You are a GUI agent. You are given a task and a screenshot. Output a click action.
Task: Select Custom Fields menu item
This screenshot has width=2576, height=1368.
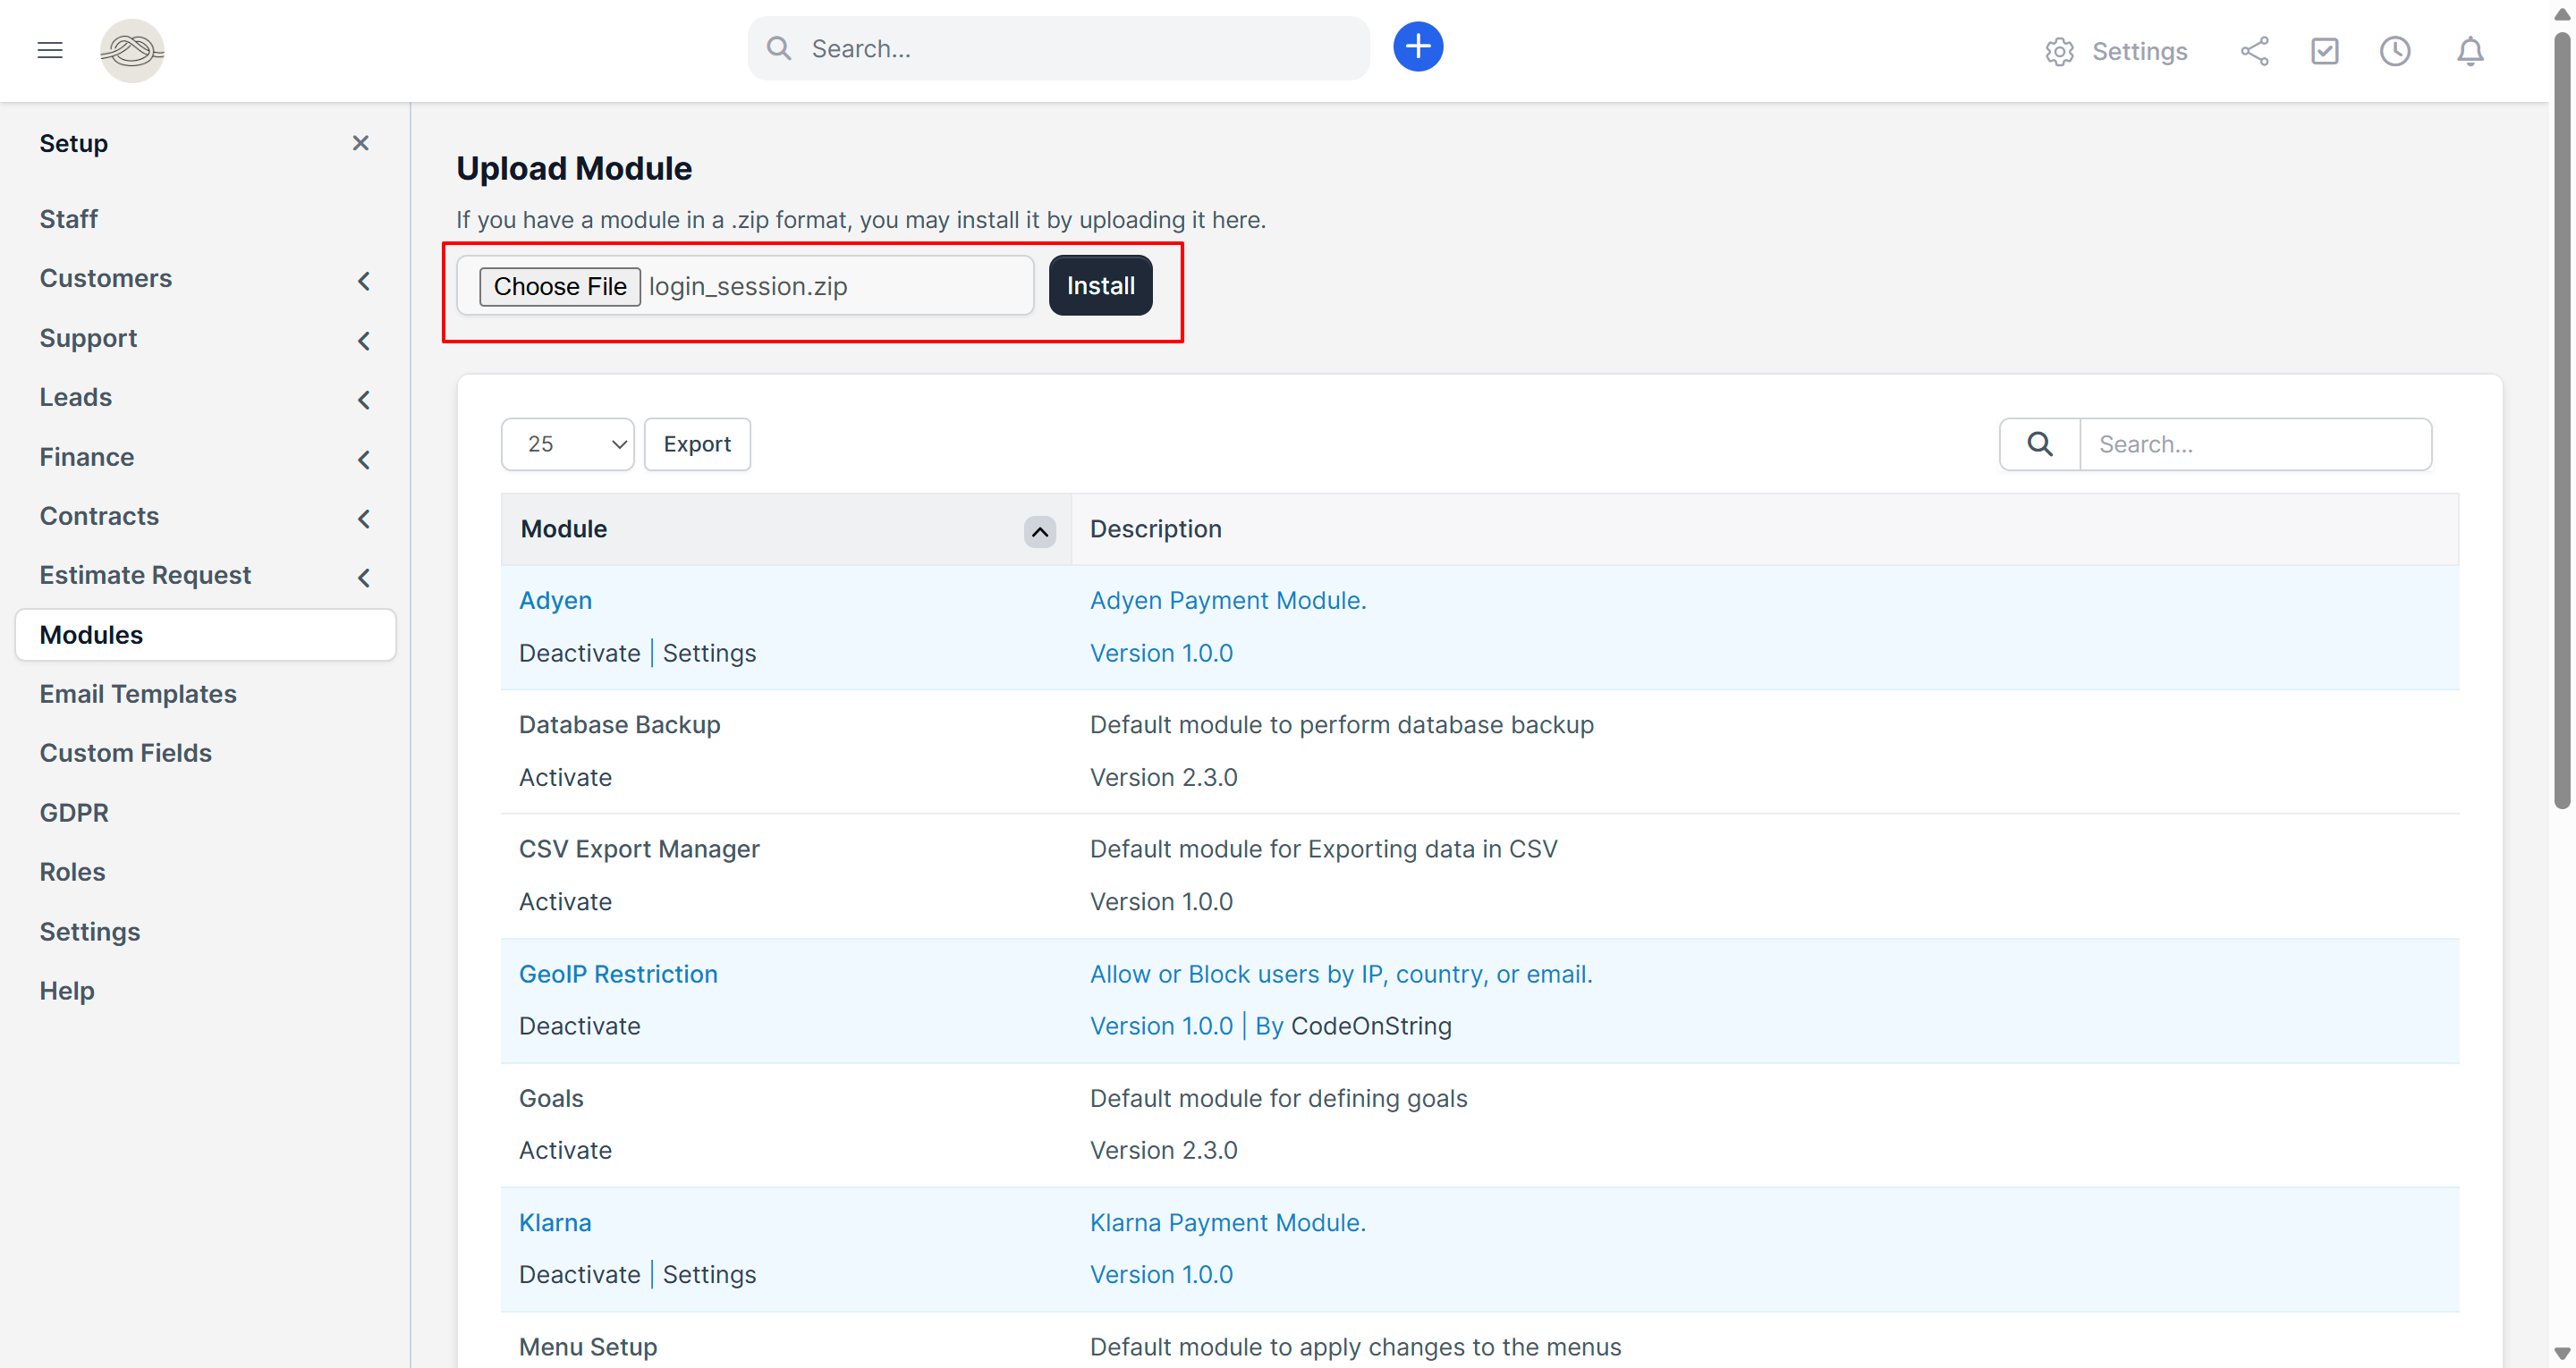point(126,753)
